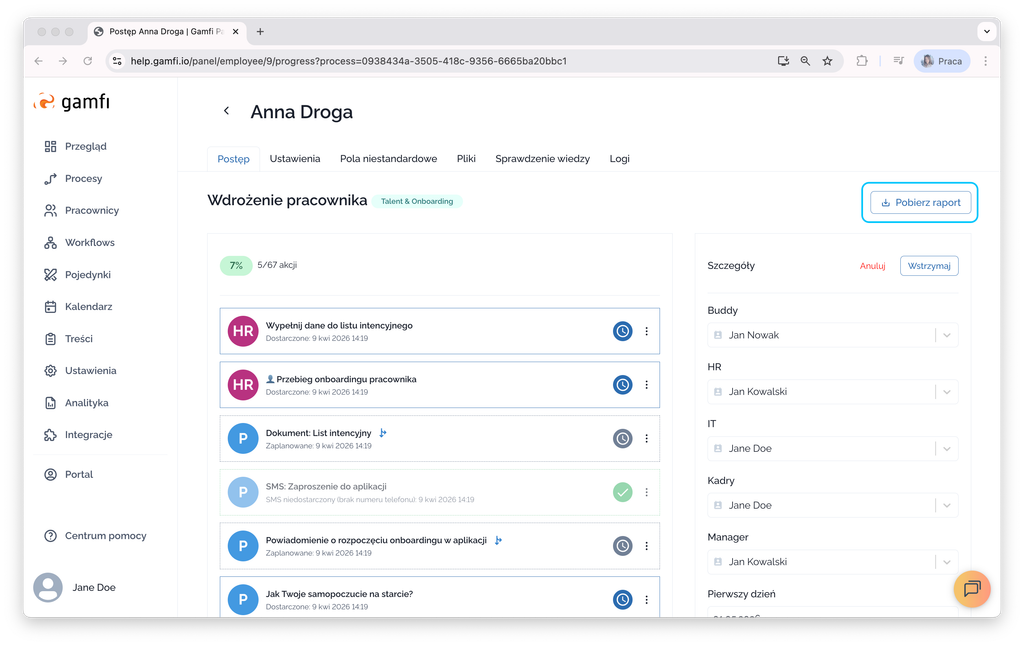Click clock status on Jak Twoje samopoczucie row
Viewport: 1024px width, 646px height.
coord(622,600)
